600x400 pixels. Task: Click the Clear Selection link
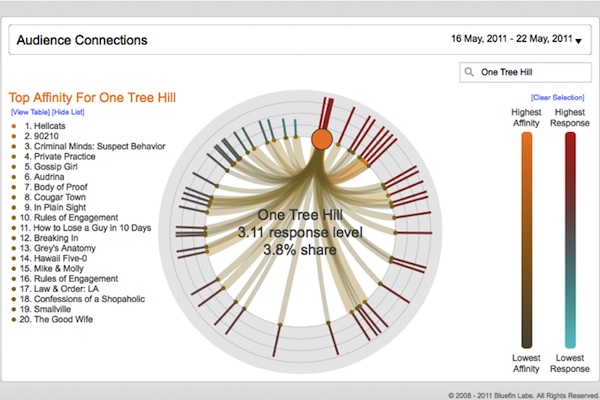[558, 97]
